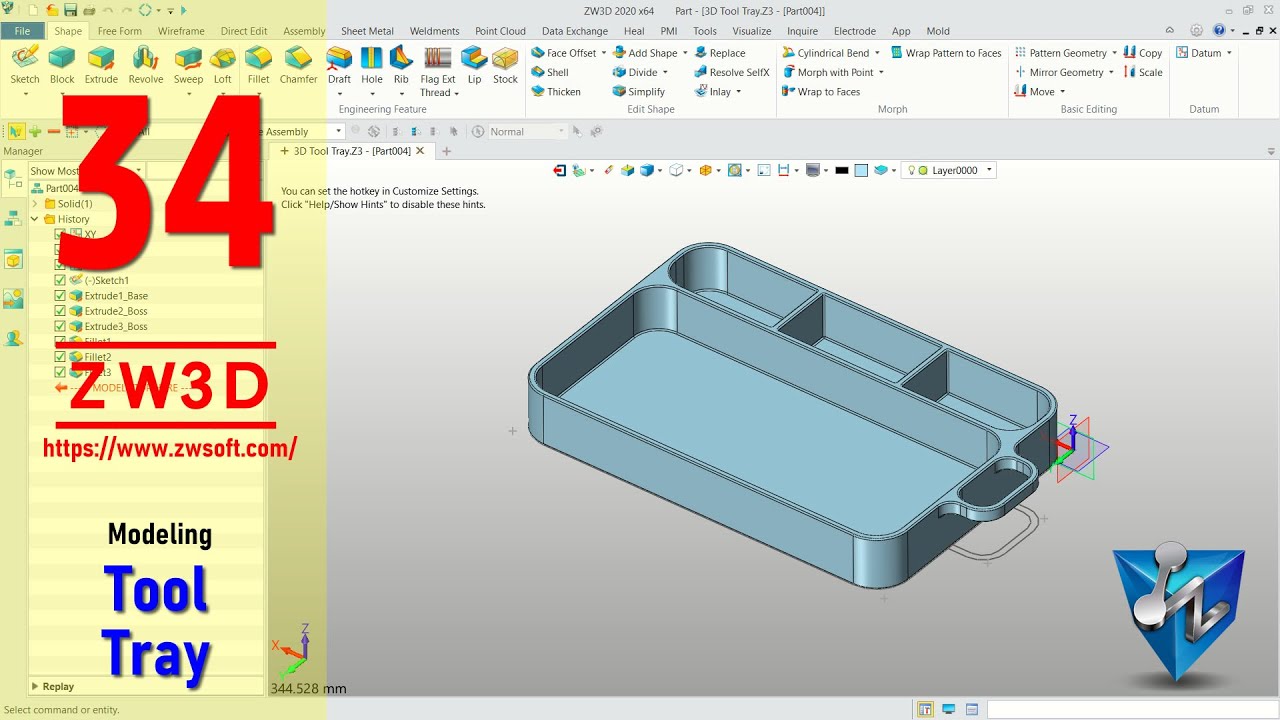This screenshot has width=1280, height=720.
Task: Click Wrap to Faces
Action: coord(820,91)
